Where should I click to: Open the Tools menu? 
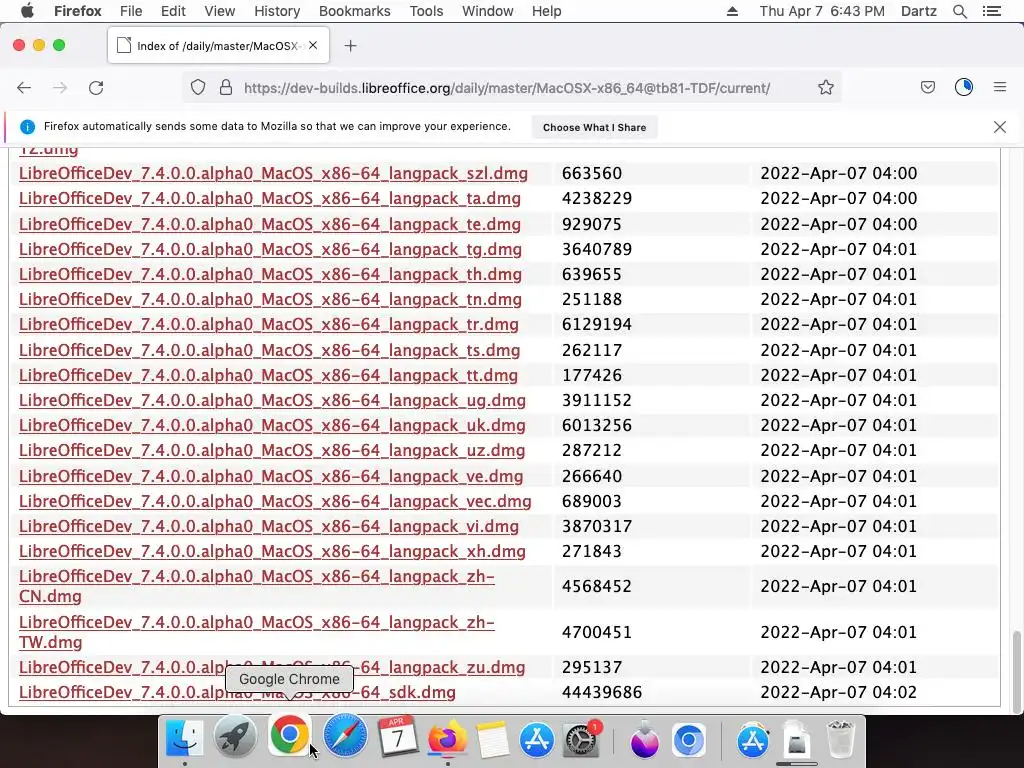[426, 11]
